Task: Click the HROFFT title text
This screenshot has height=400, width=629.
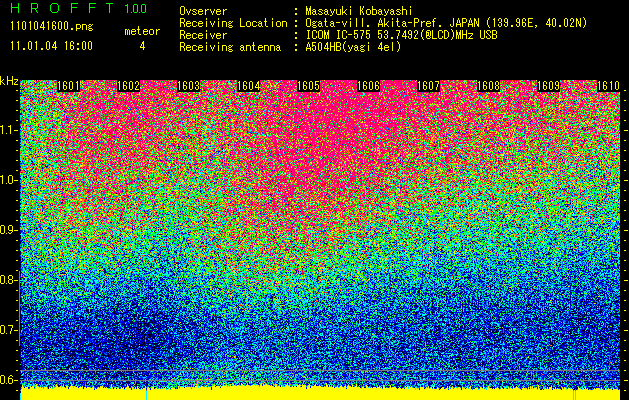Action: pyautogui.click(x=62, y=8)
